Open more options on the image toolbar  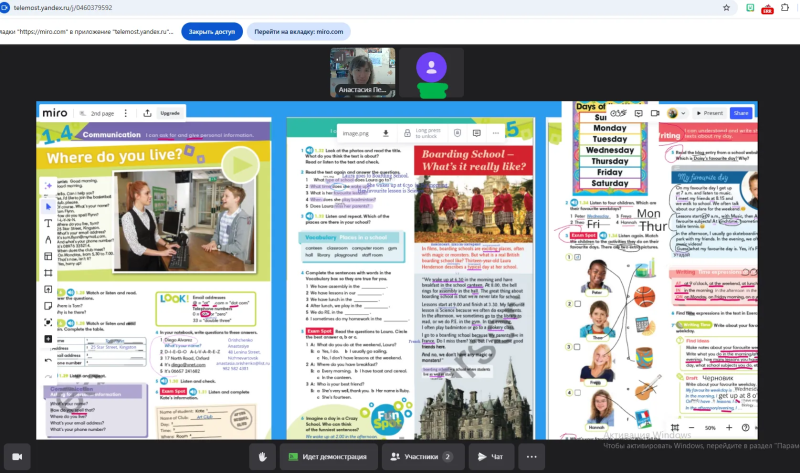pyautogui.click(x=495, y=133)
